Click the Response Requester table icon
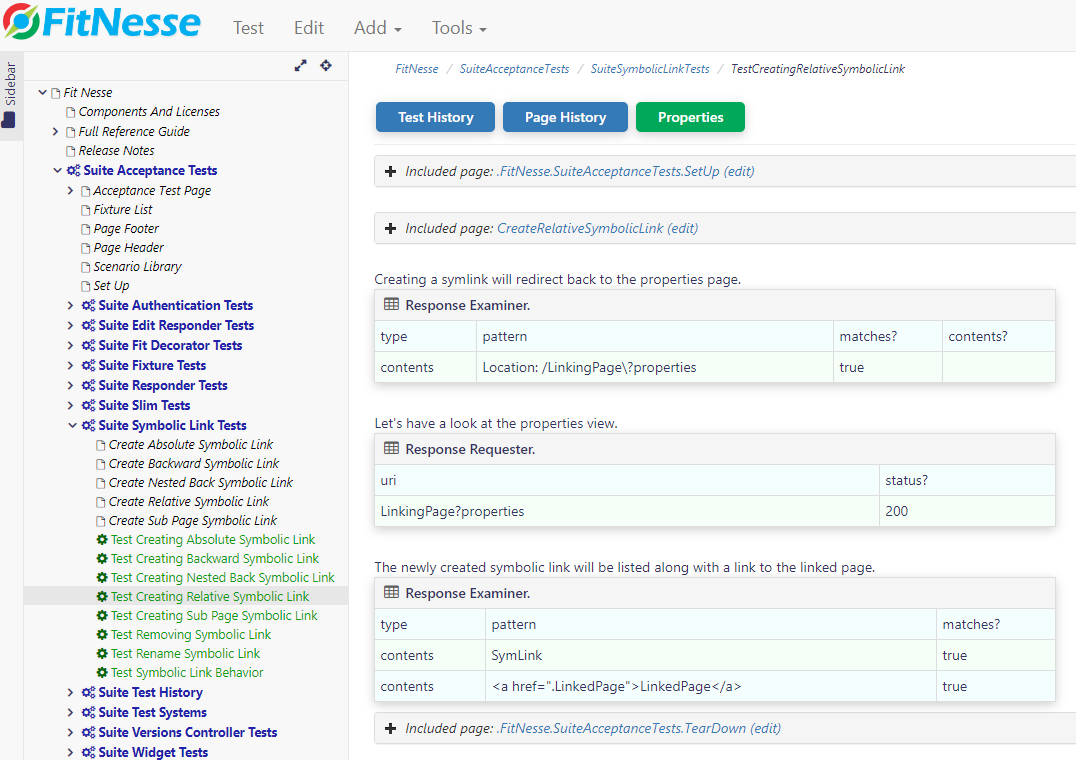1076x760 pixels. [x=391, y=449]
